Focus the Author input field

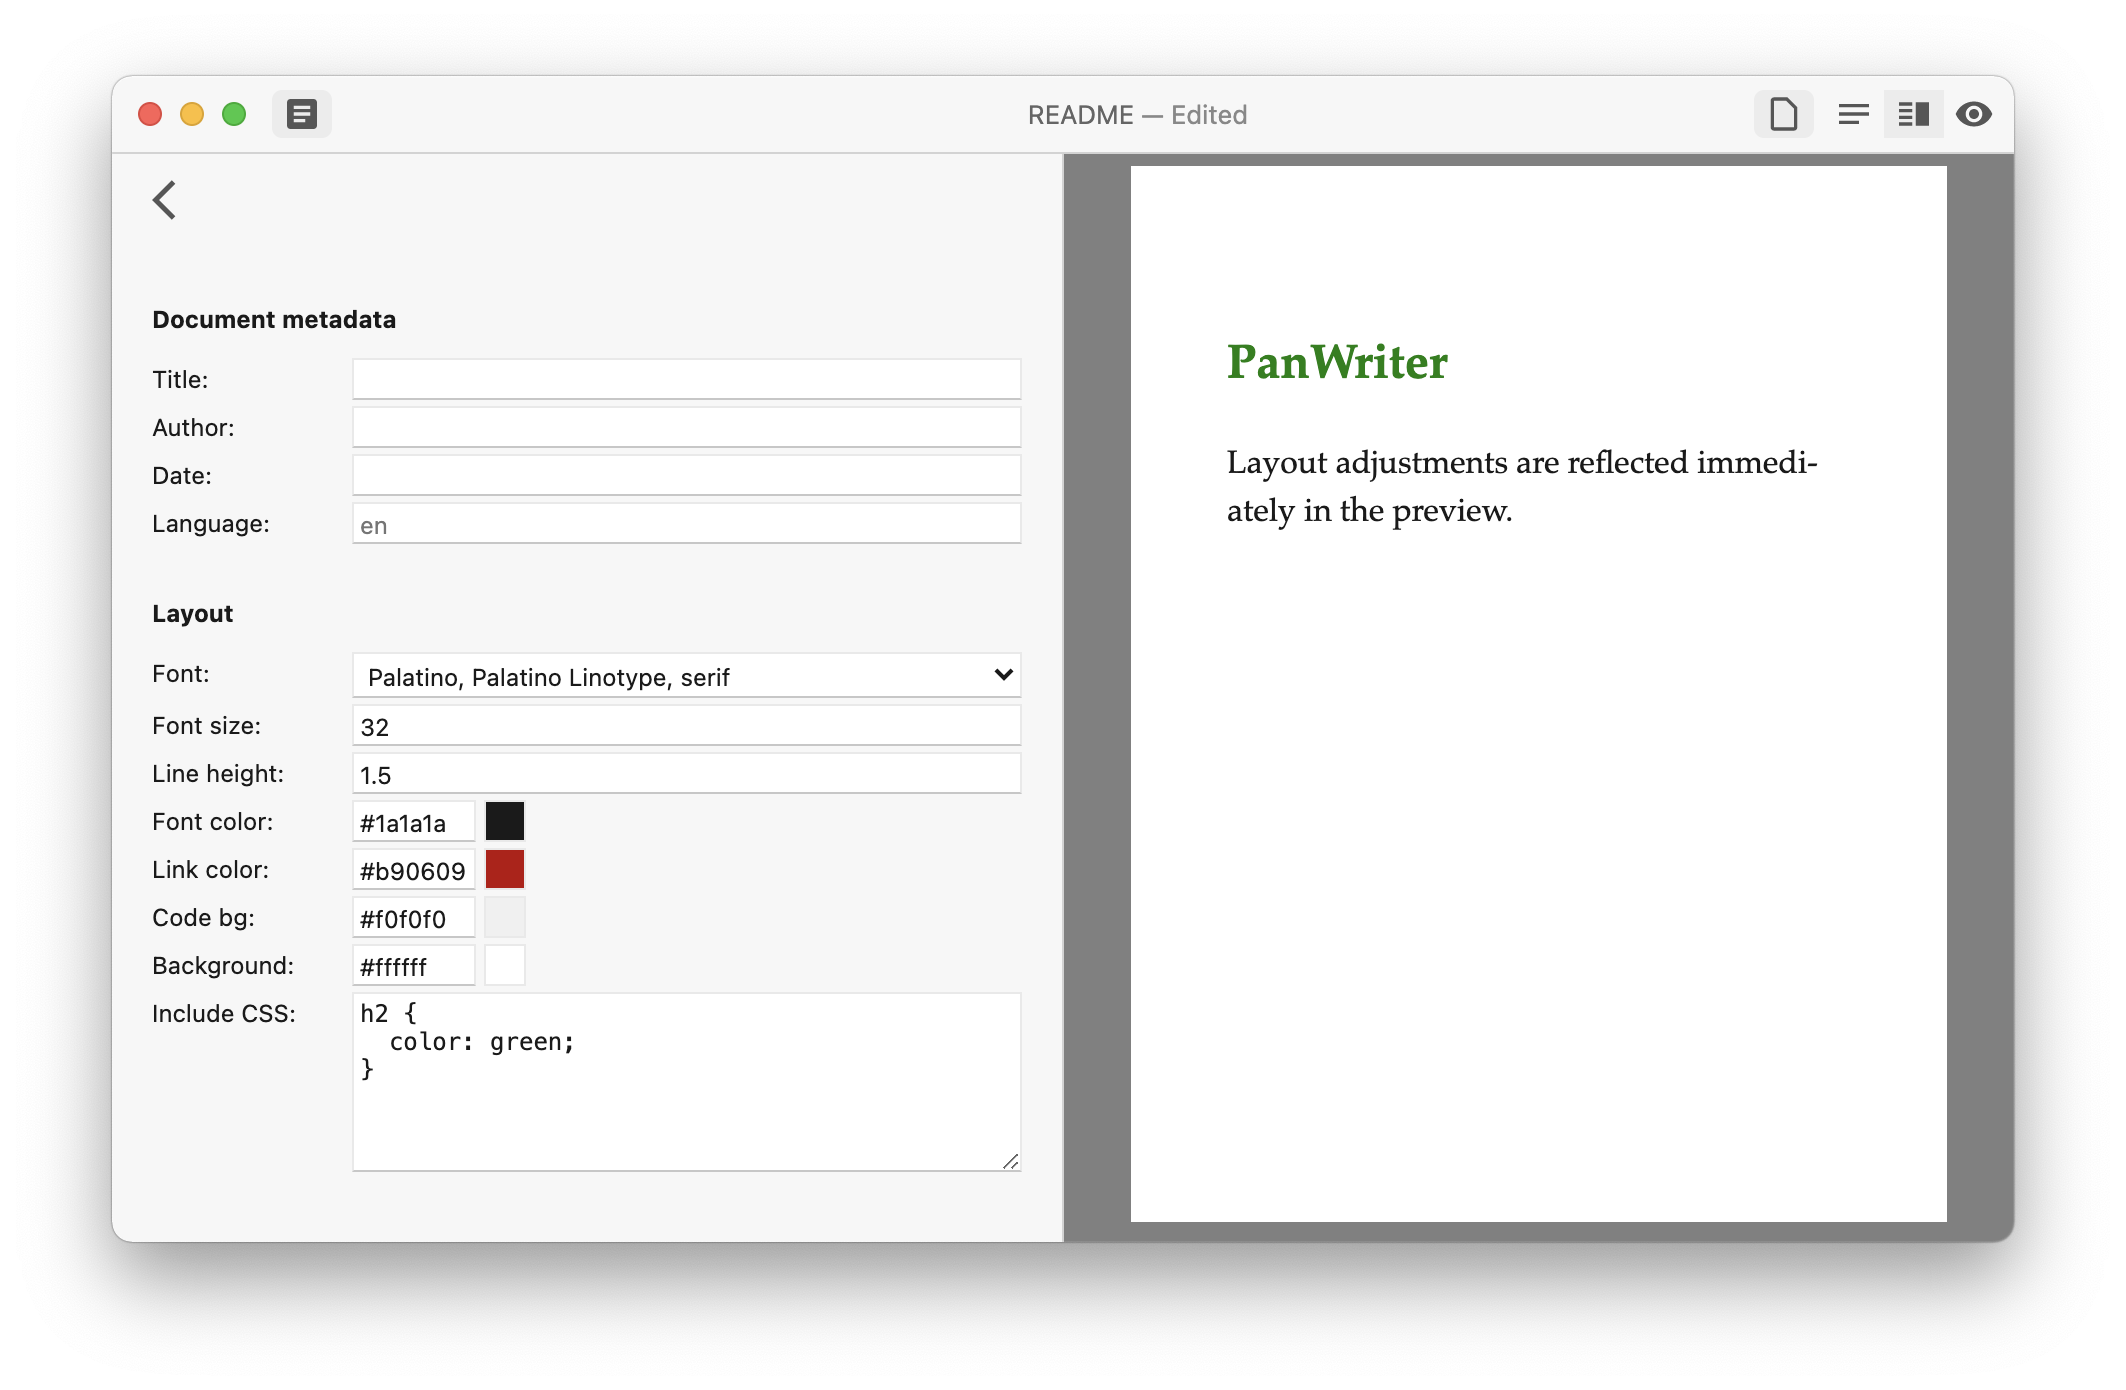click(x=686, y=428)
